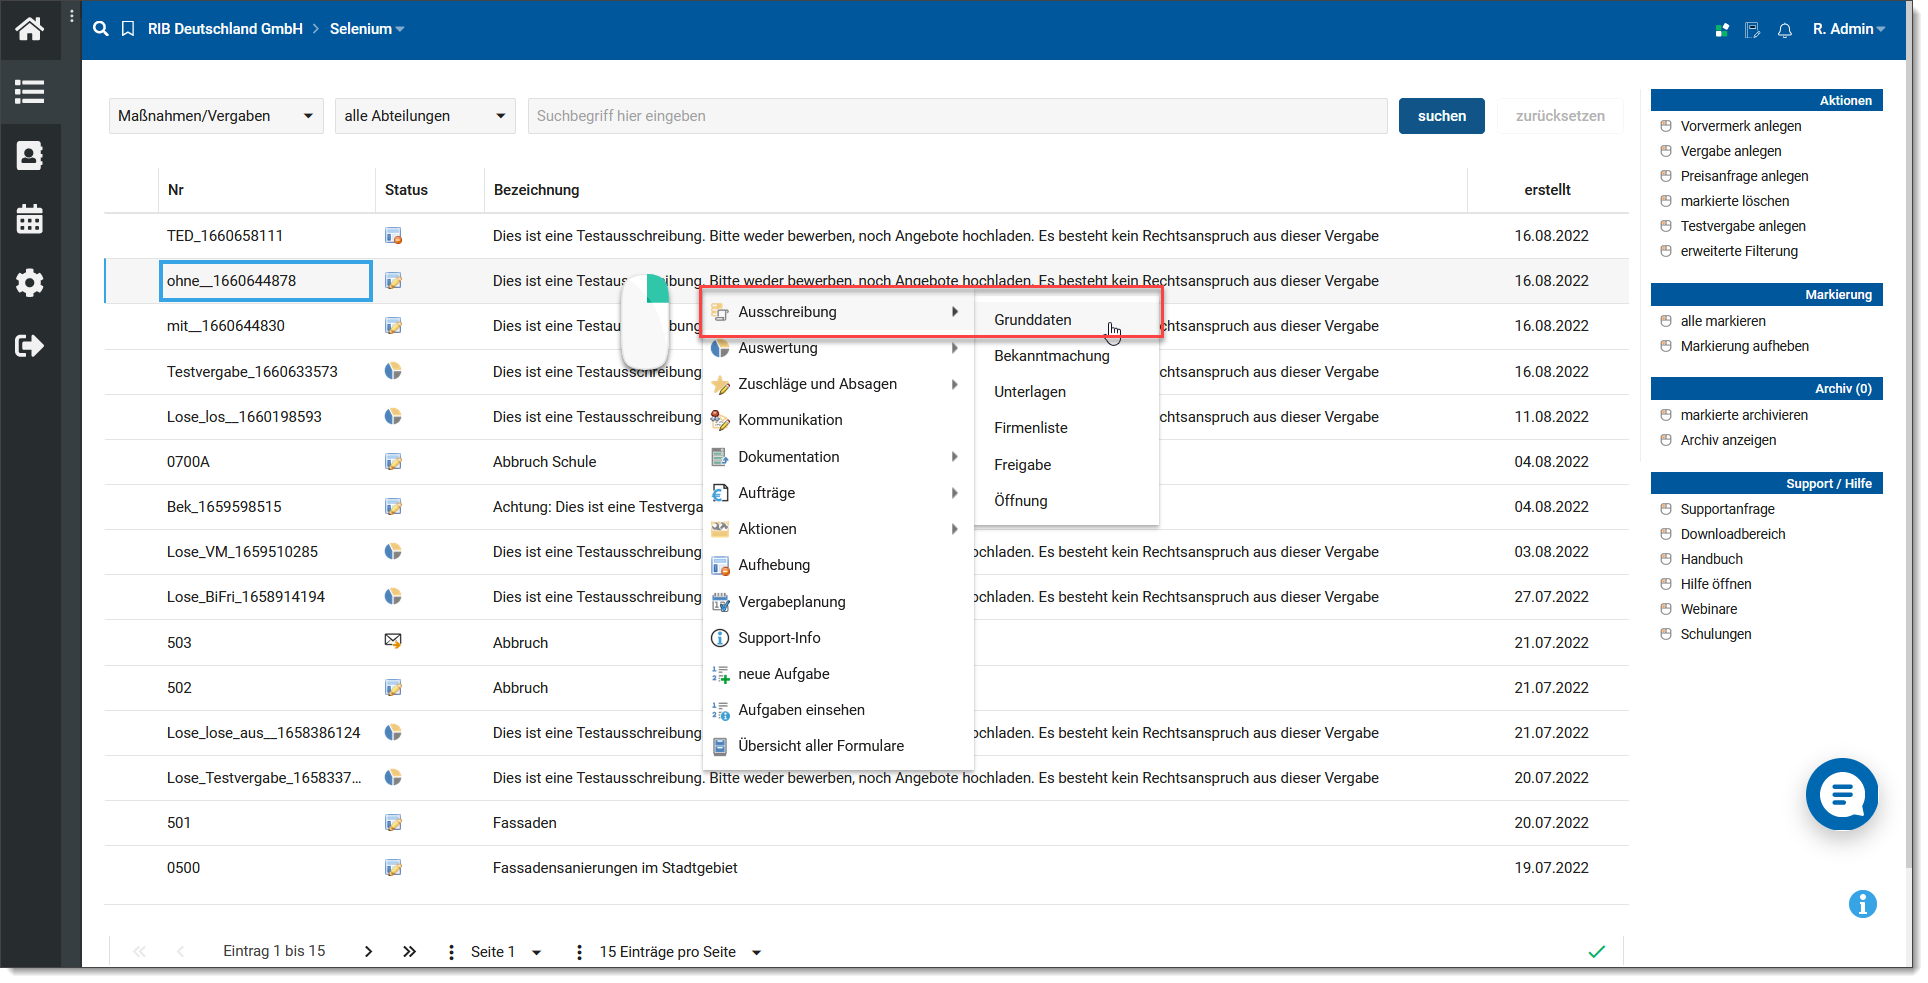Click the logout icon in the sidebar

(30, 346)
